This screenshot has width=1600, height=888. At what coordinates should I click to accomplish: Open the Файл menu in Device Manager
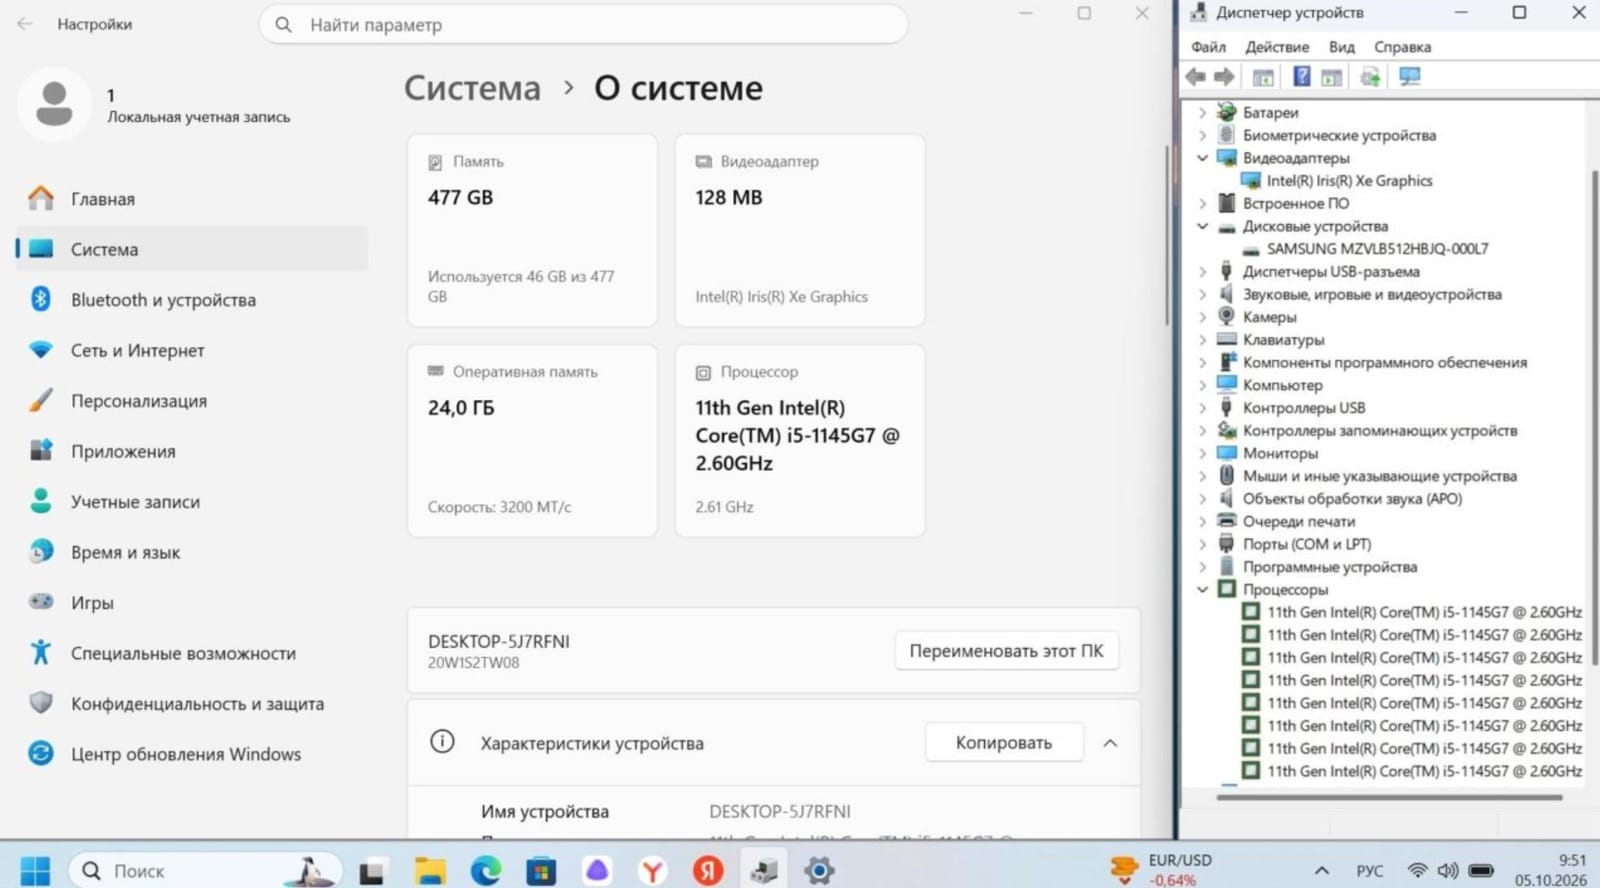point(1208,47)
